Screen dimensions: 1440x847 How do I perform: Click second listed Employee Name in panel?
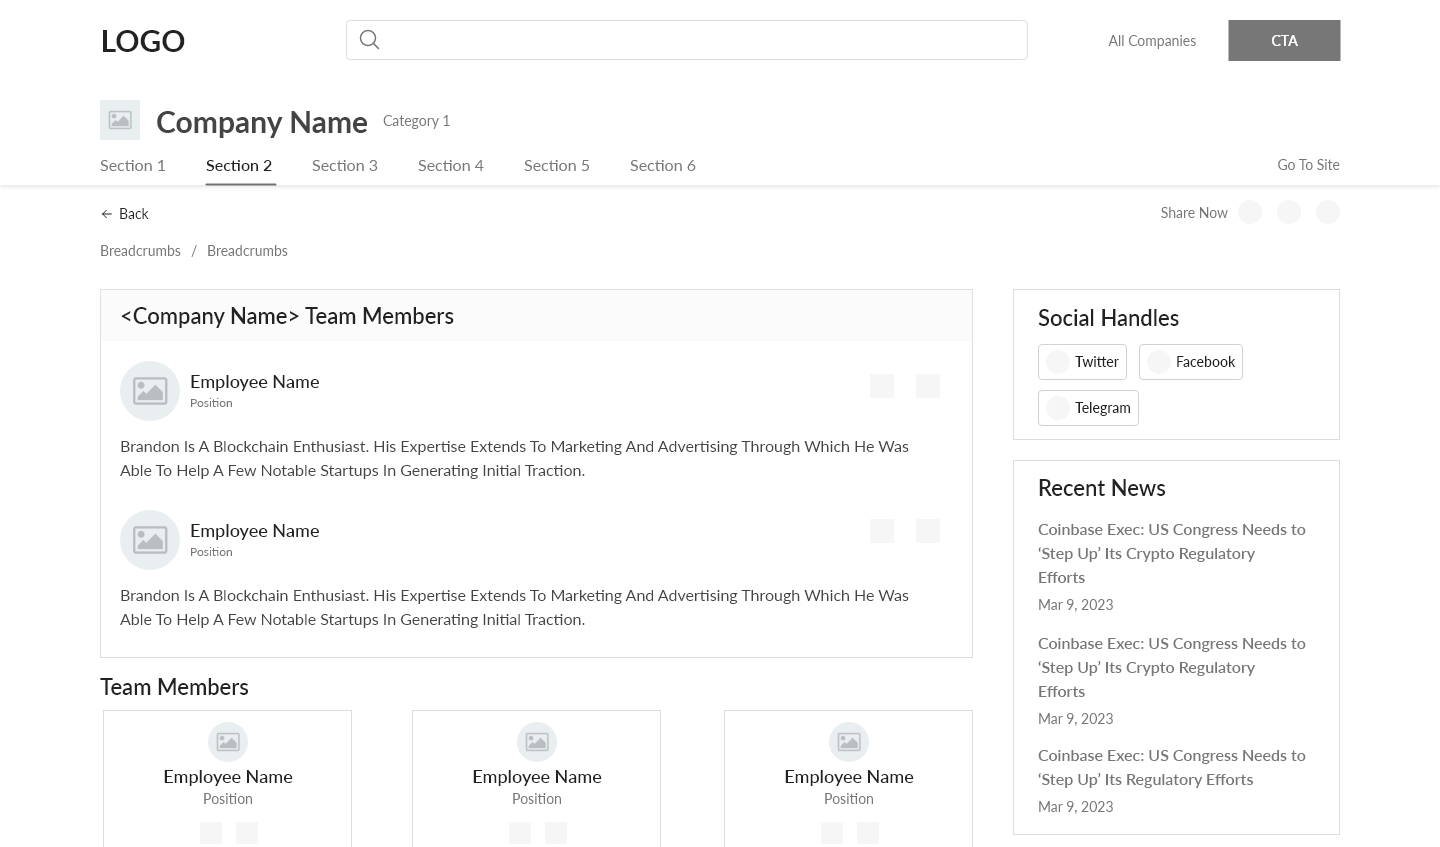(x=255, y=531)
